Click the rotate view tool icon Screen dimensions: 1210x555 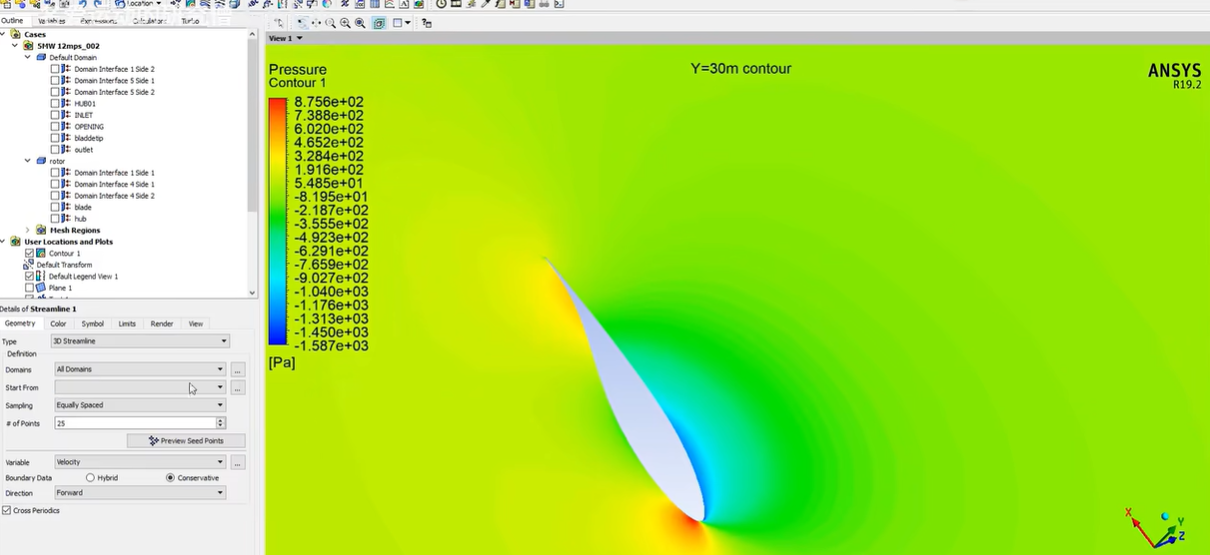(302, 23)
